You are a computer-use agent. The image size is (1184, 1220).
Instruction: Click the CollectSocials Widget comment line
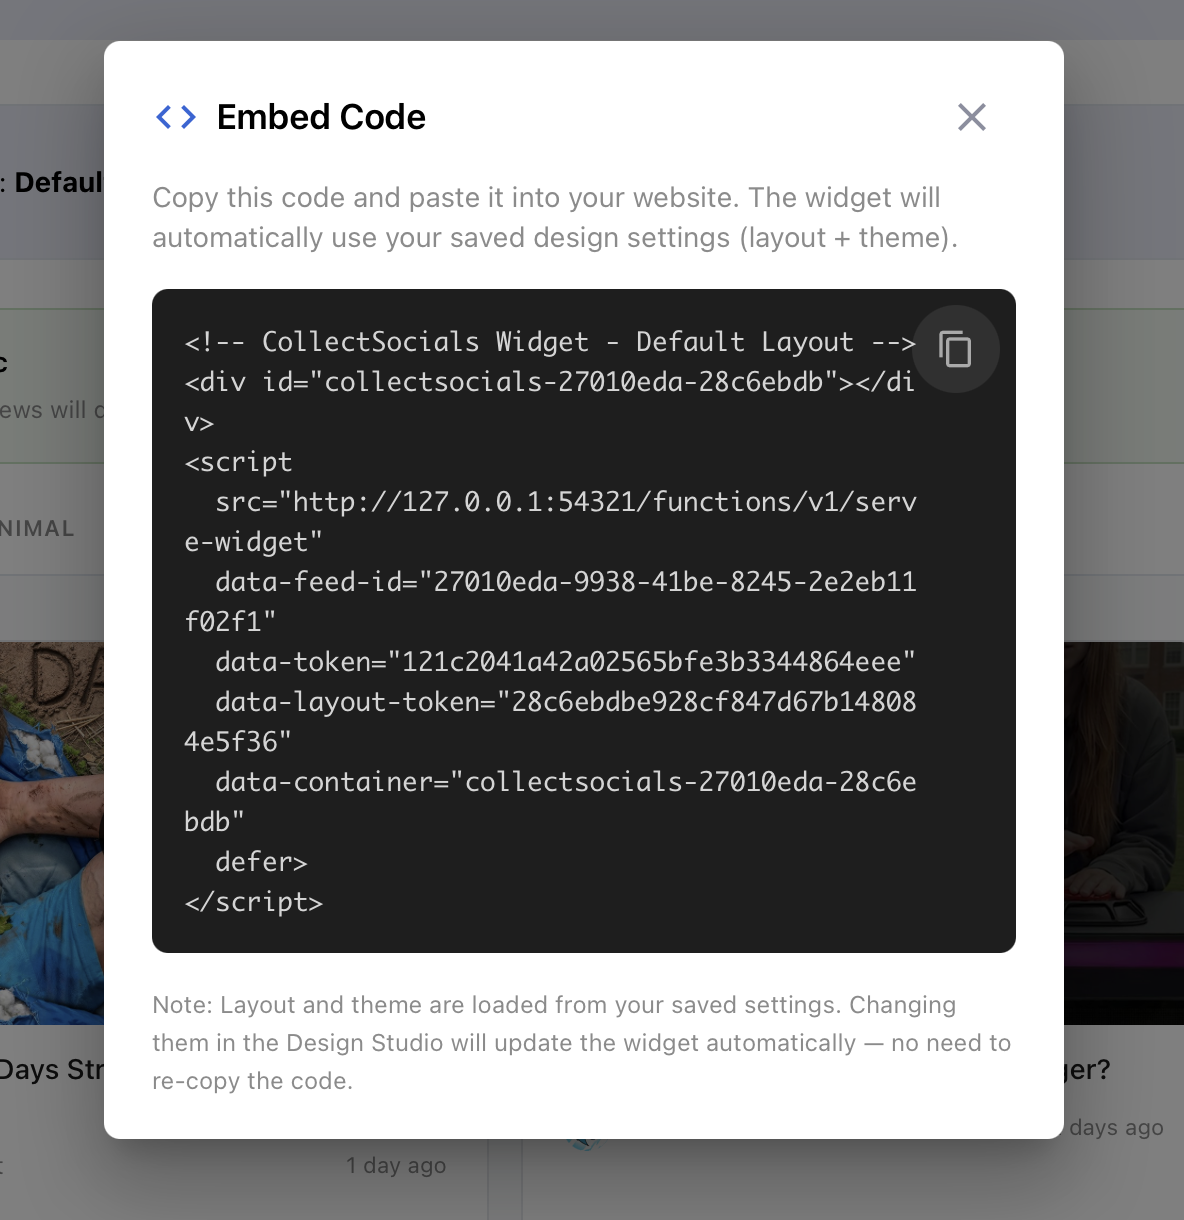[x=548, y=341]
